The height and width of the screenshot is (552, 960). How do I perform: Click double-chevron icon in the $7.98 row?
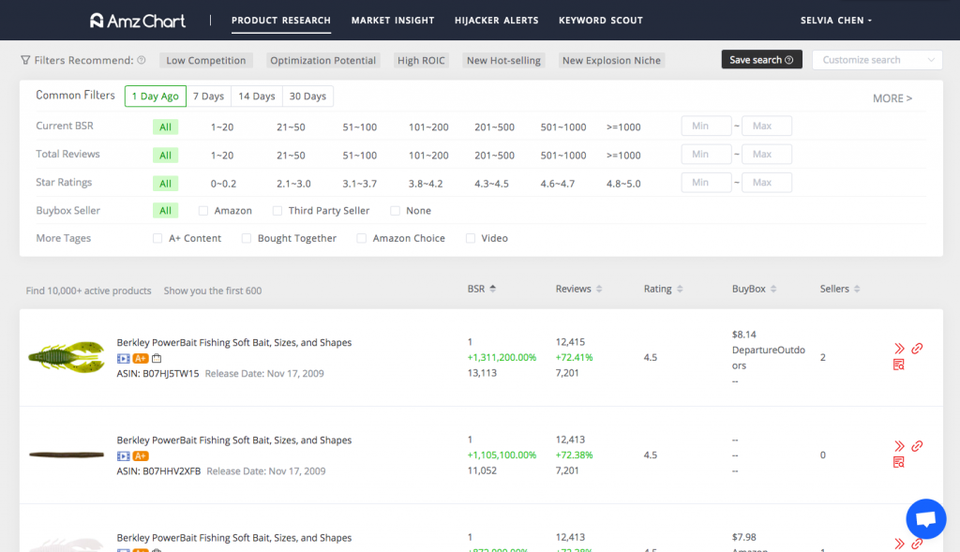(899, 543)
